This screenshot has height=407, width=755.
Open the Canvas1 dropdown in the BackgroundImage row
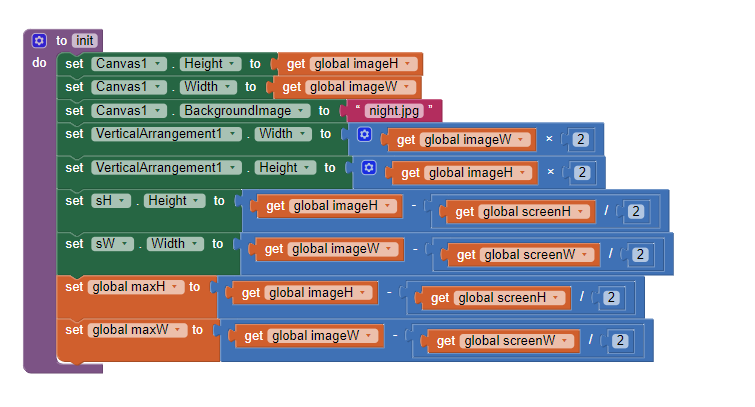129,111
